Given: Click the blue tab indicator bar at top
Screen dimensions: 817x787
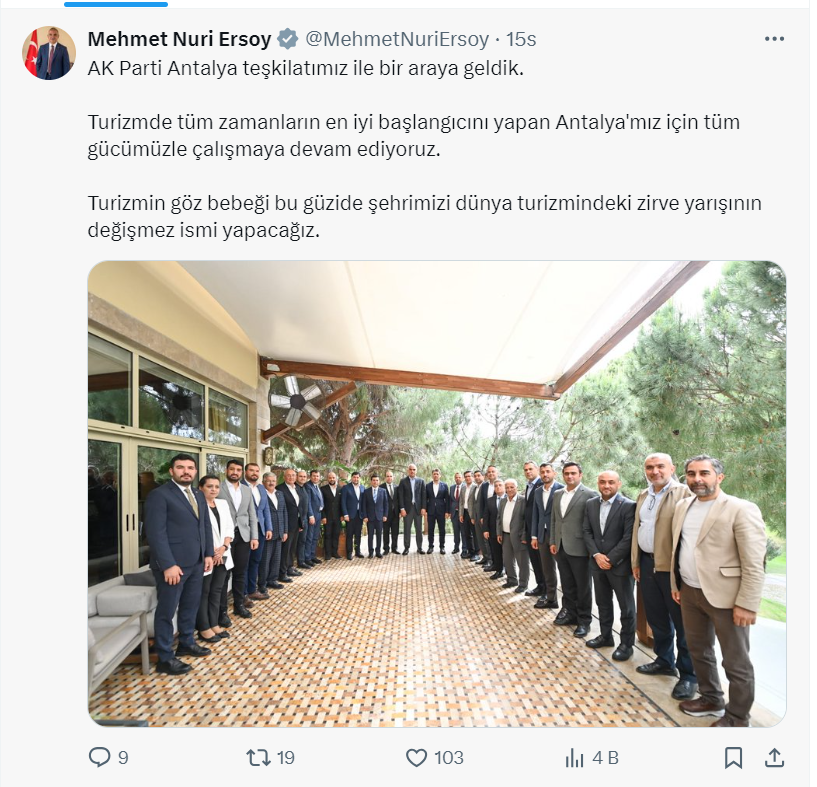Looking at the screenshot, I should point(116,4).
